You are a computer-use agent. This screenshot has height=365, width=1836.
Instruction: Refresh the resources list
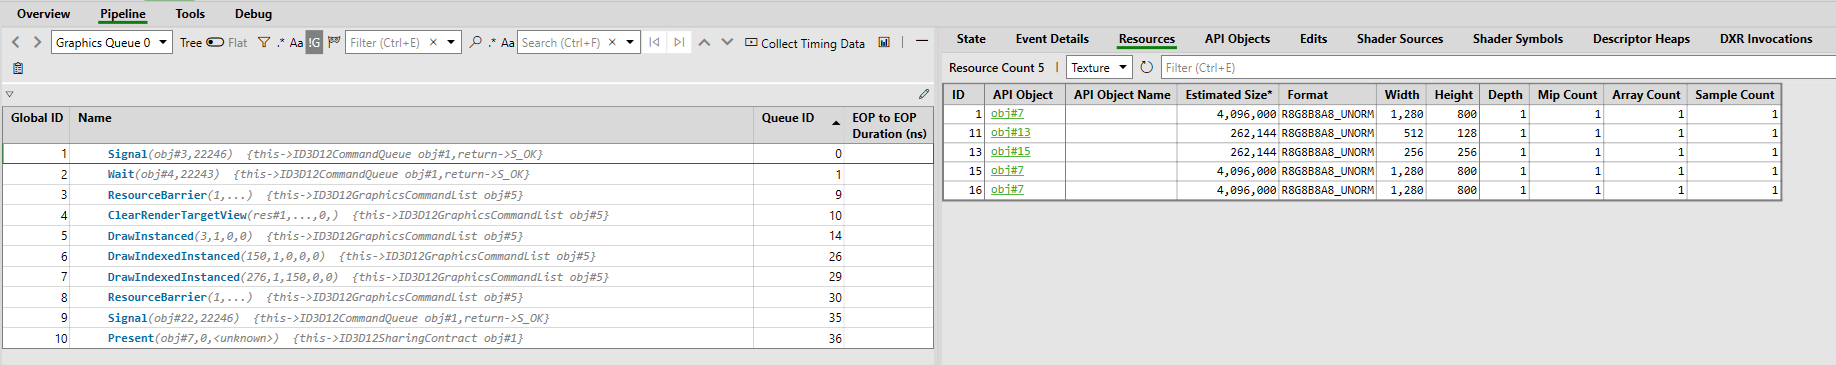[1146, 67]
